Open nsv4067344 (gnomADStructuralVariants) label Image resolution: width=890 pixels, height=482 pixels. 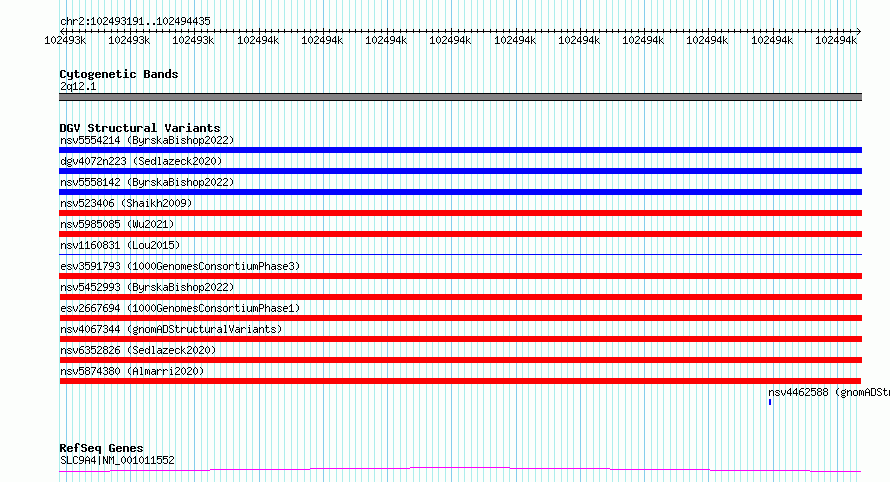coord(171,329)
